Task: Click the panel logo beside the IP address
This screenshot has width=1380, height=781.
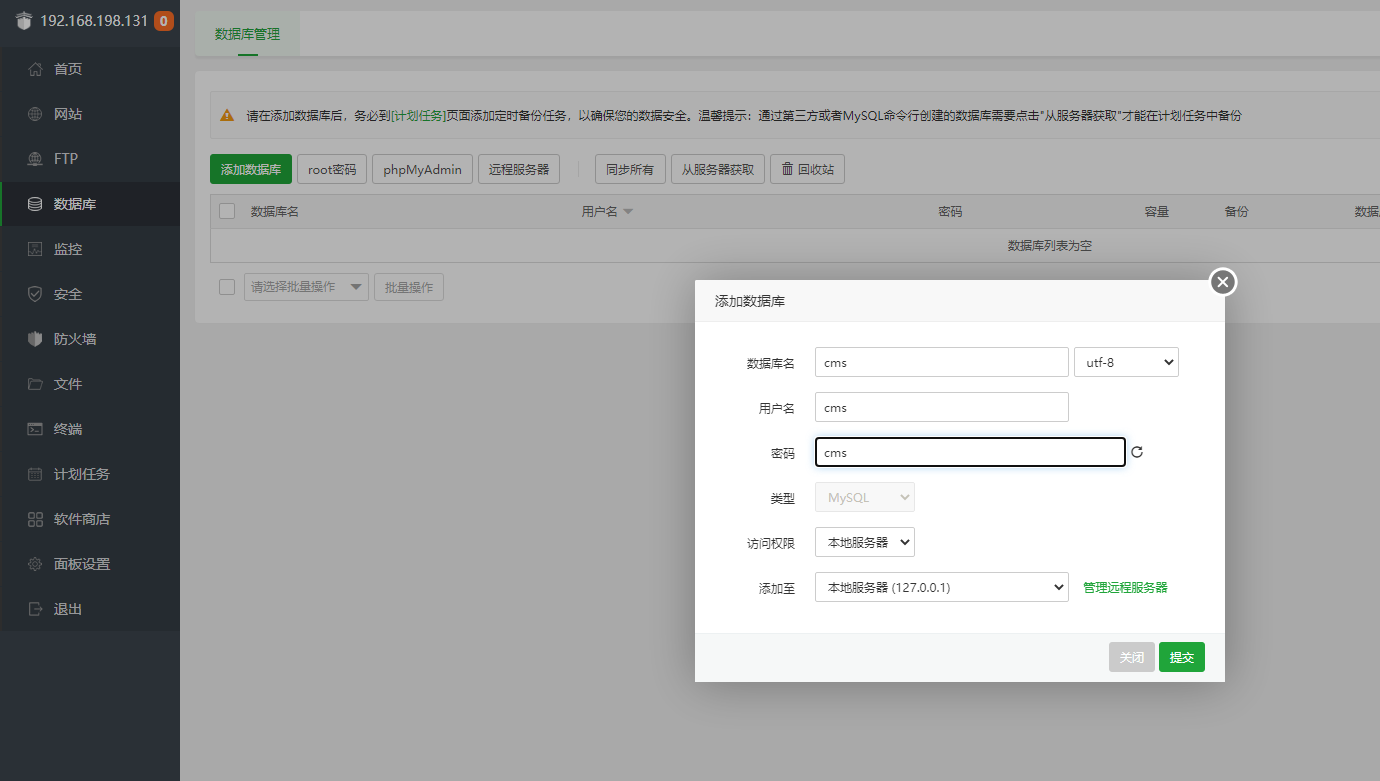Action: pyautogui.click(x=24, y=21)
